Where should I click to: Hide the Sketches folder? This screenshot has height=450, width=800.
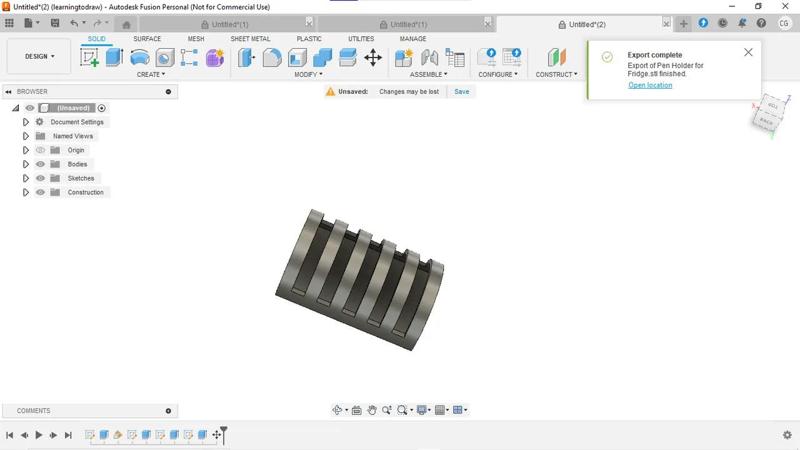pos(40,178)
